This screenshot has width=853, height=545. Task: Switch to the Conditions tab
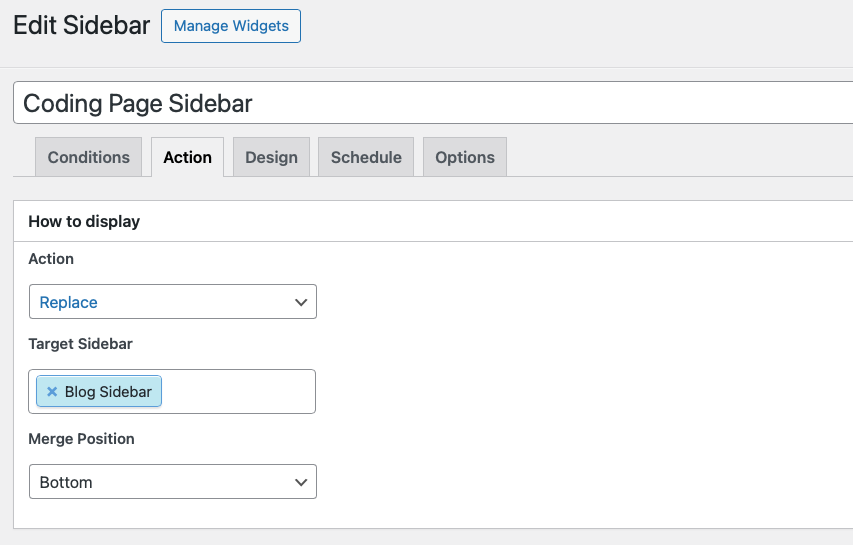pos(89,157)
